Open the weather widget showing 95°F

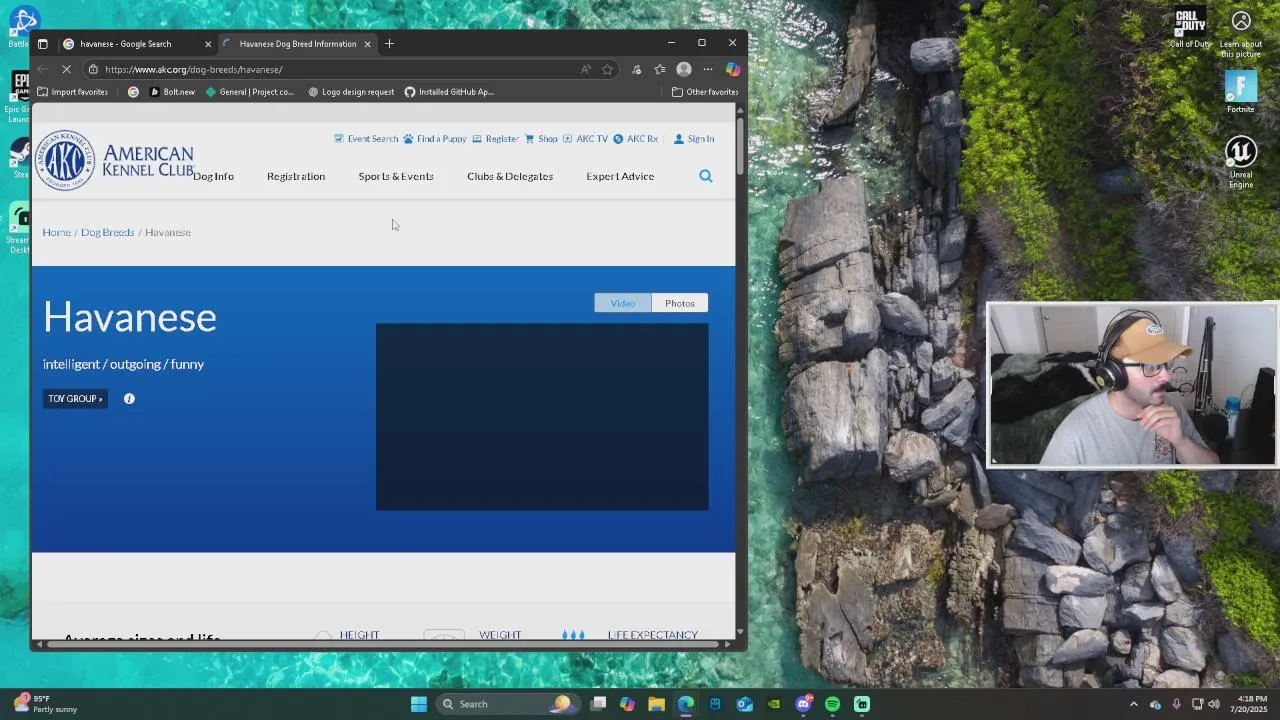[x=45, y=704]
